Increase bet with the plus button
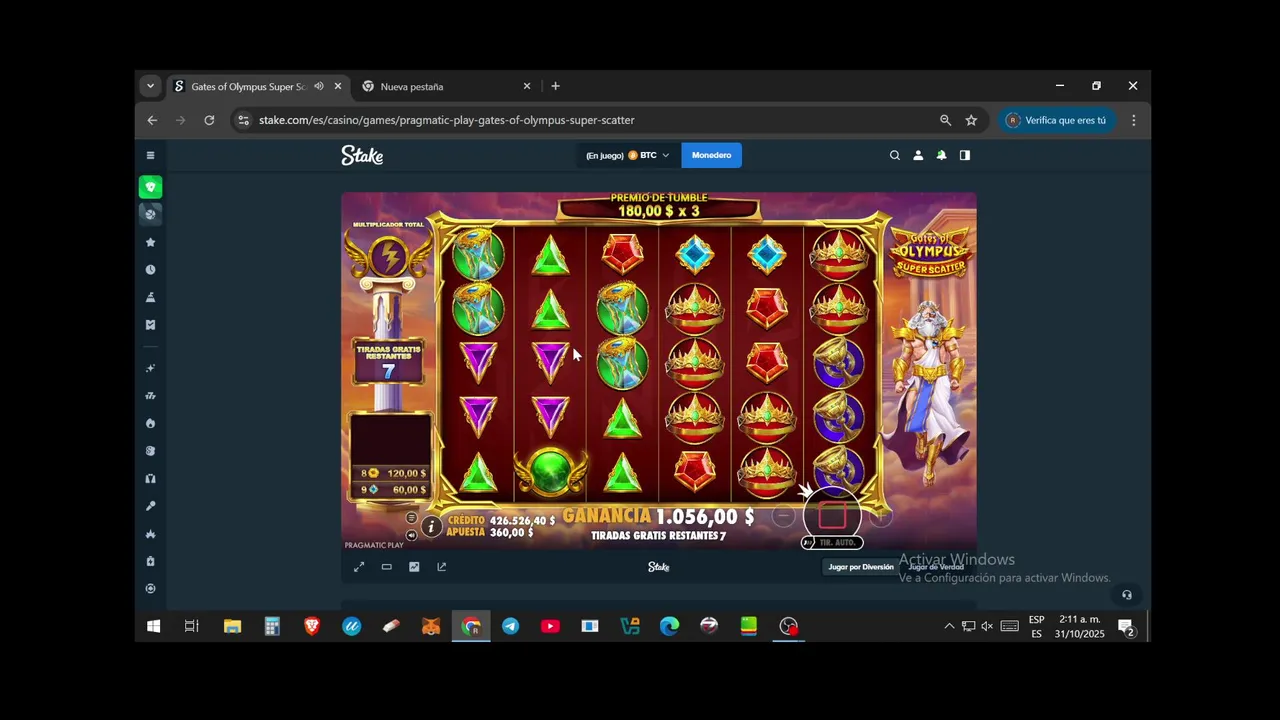The height and width of the screenshot is (720, 1280). (880, 516)
